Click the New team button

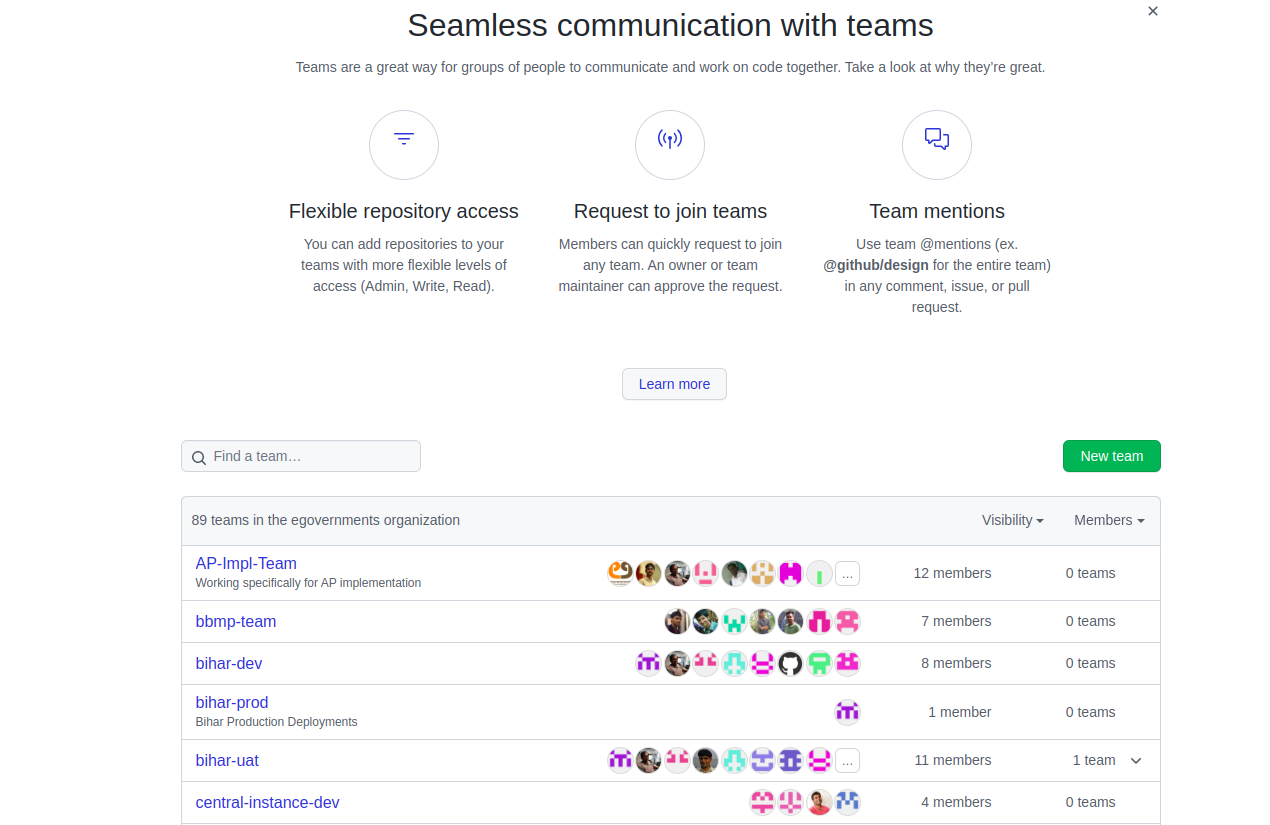(1111, 456)
